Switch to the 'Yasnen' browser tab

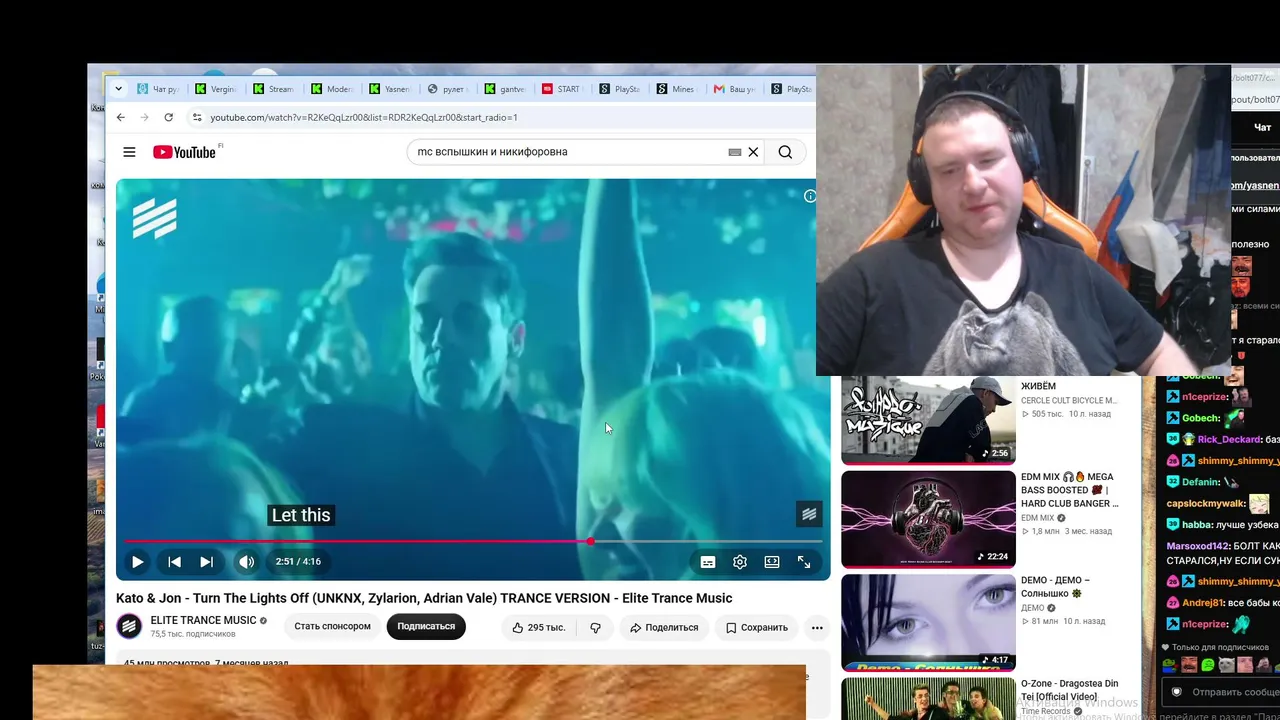pyautogui.click(x=390, y=89)
